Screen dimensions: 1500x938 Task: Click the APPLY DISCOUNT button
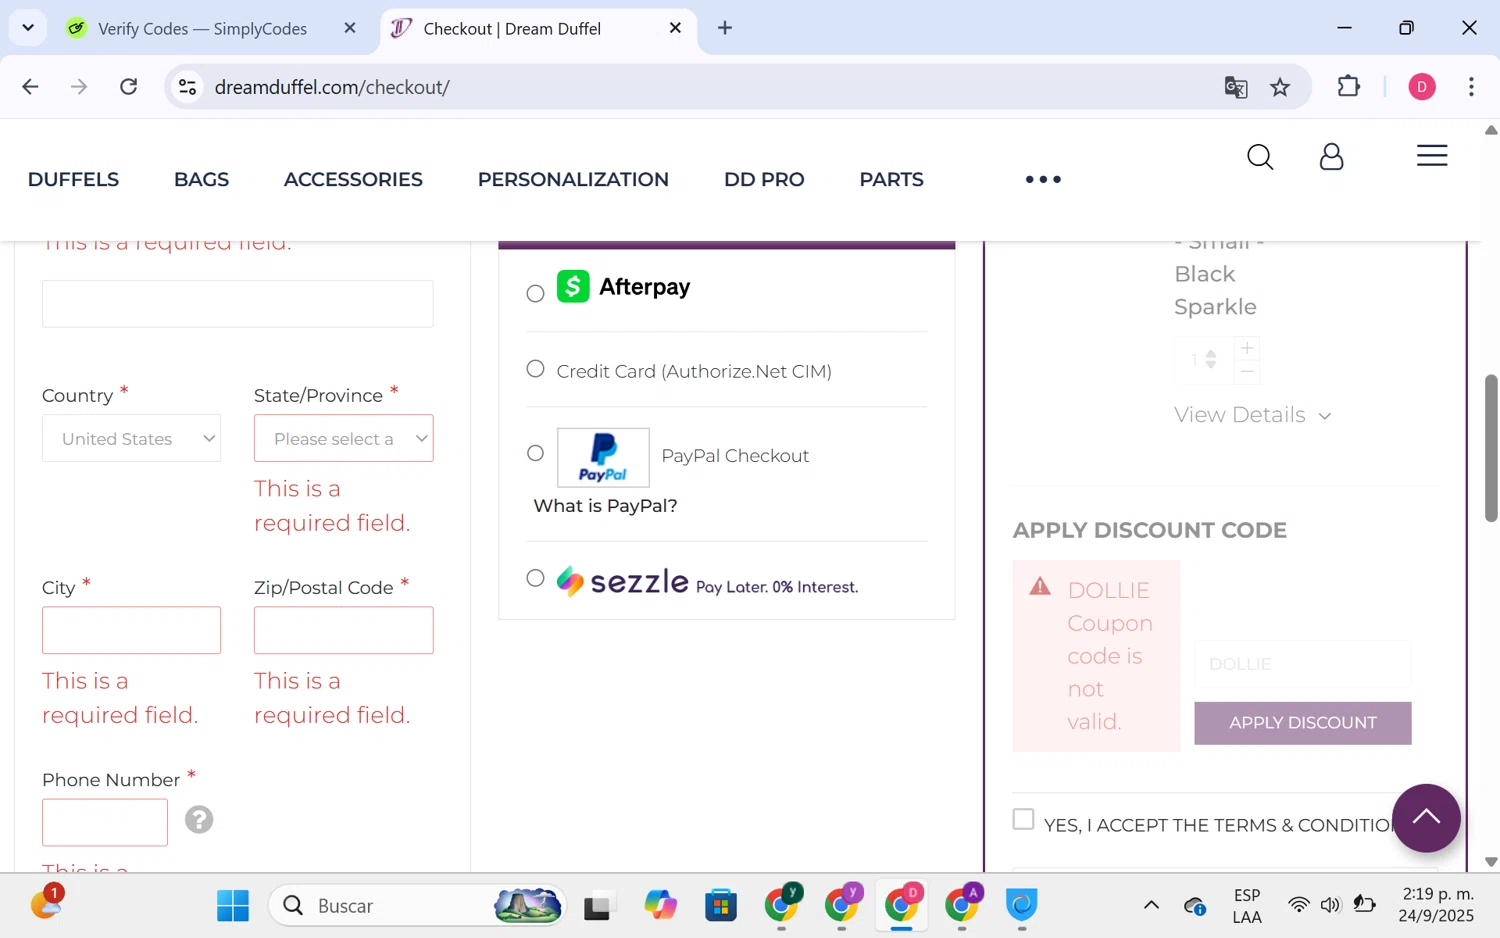coord(1303,723)
